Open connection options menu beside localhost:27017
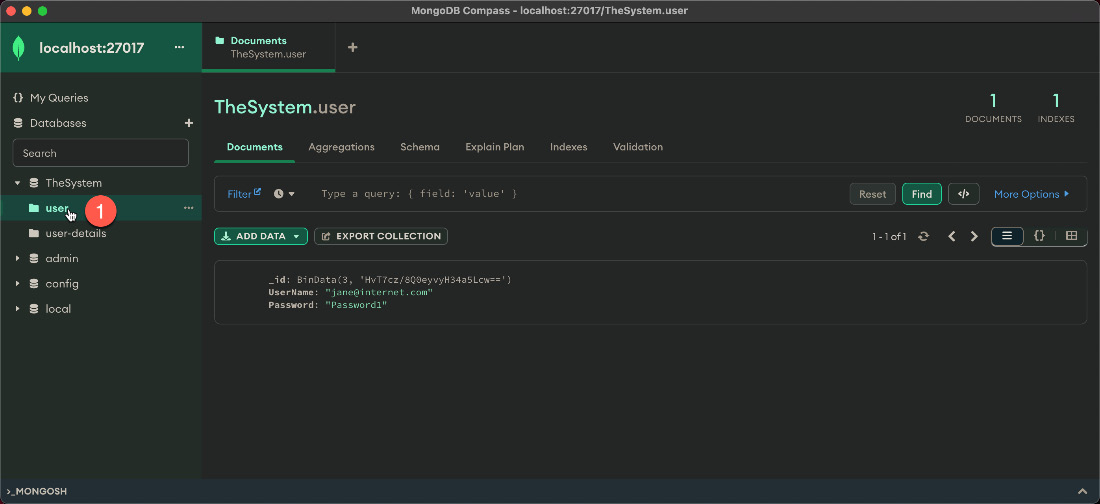 pyautogui.click(x=179, y=48)
